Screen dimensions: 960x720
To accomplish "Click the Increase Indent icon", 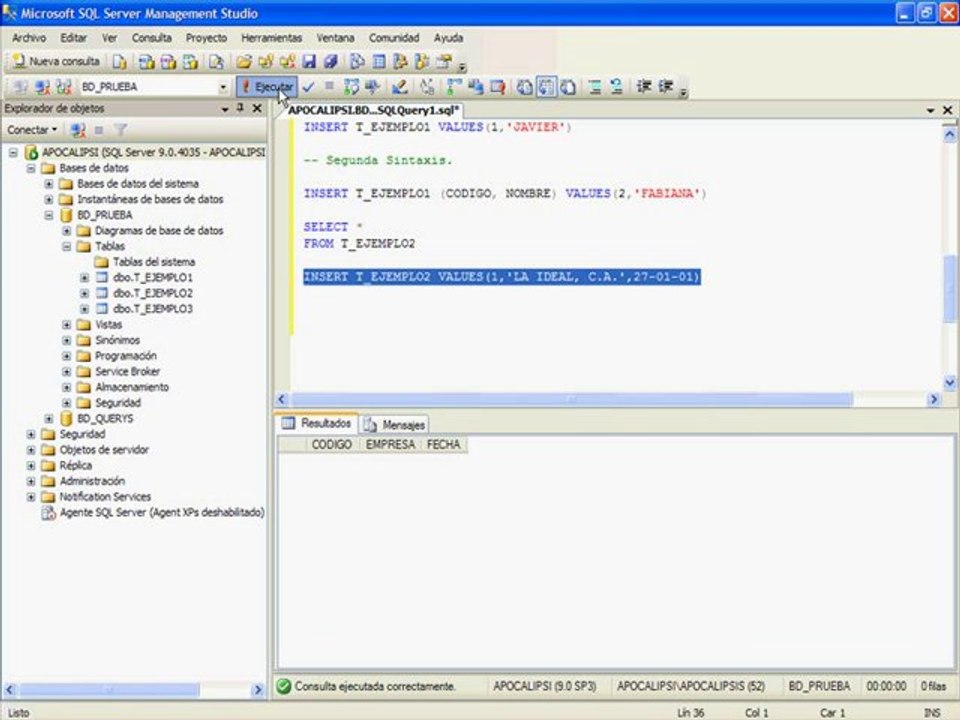I will pos(666,87).
